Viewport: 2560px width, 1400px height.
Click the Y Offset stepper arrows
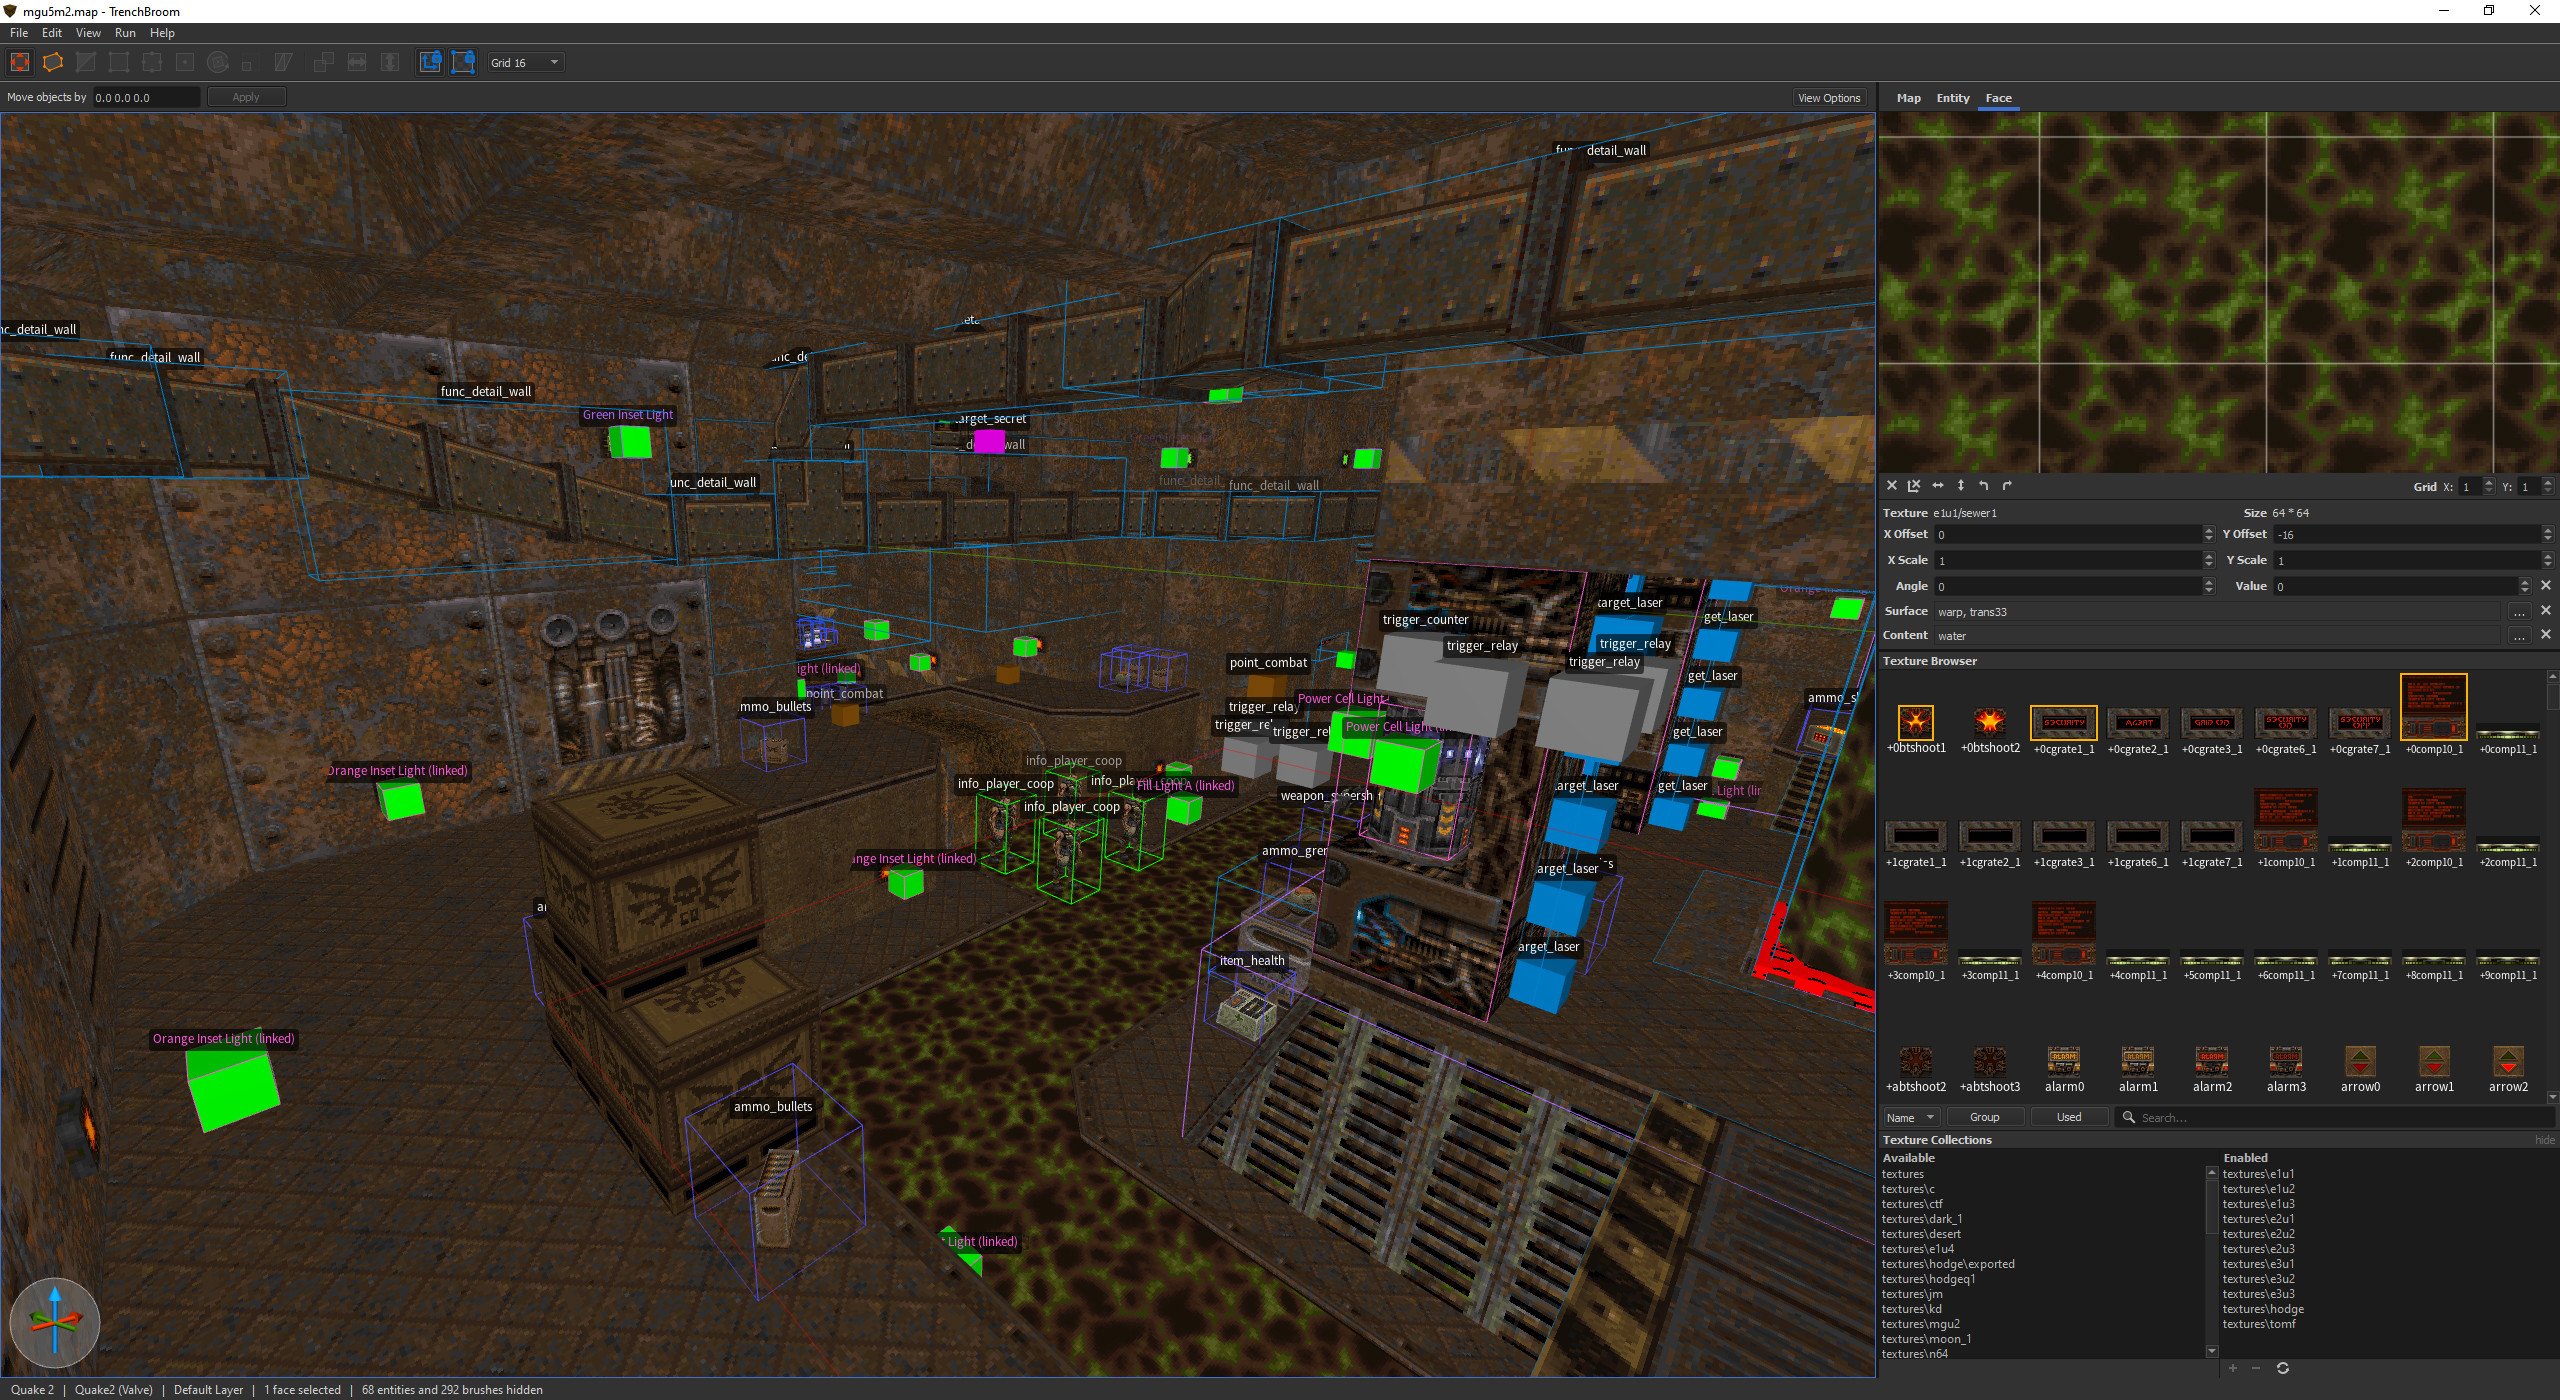(2547, 535)
